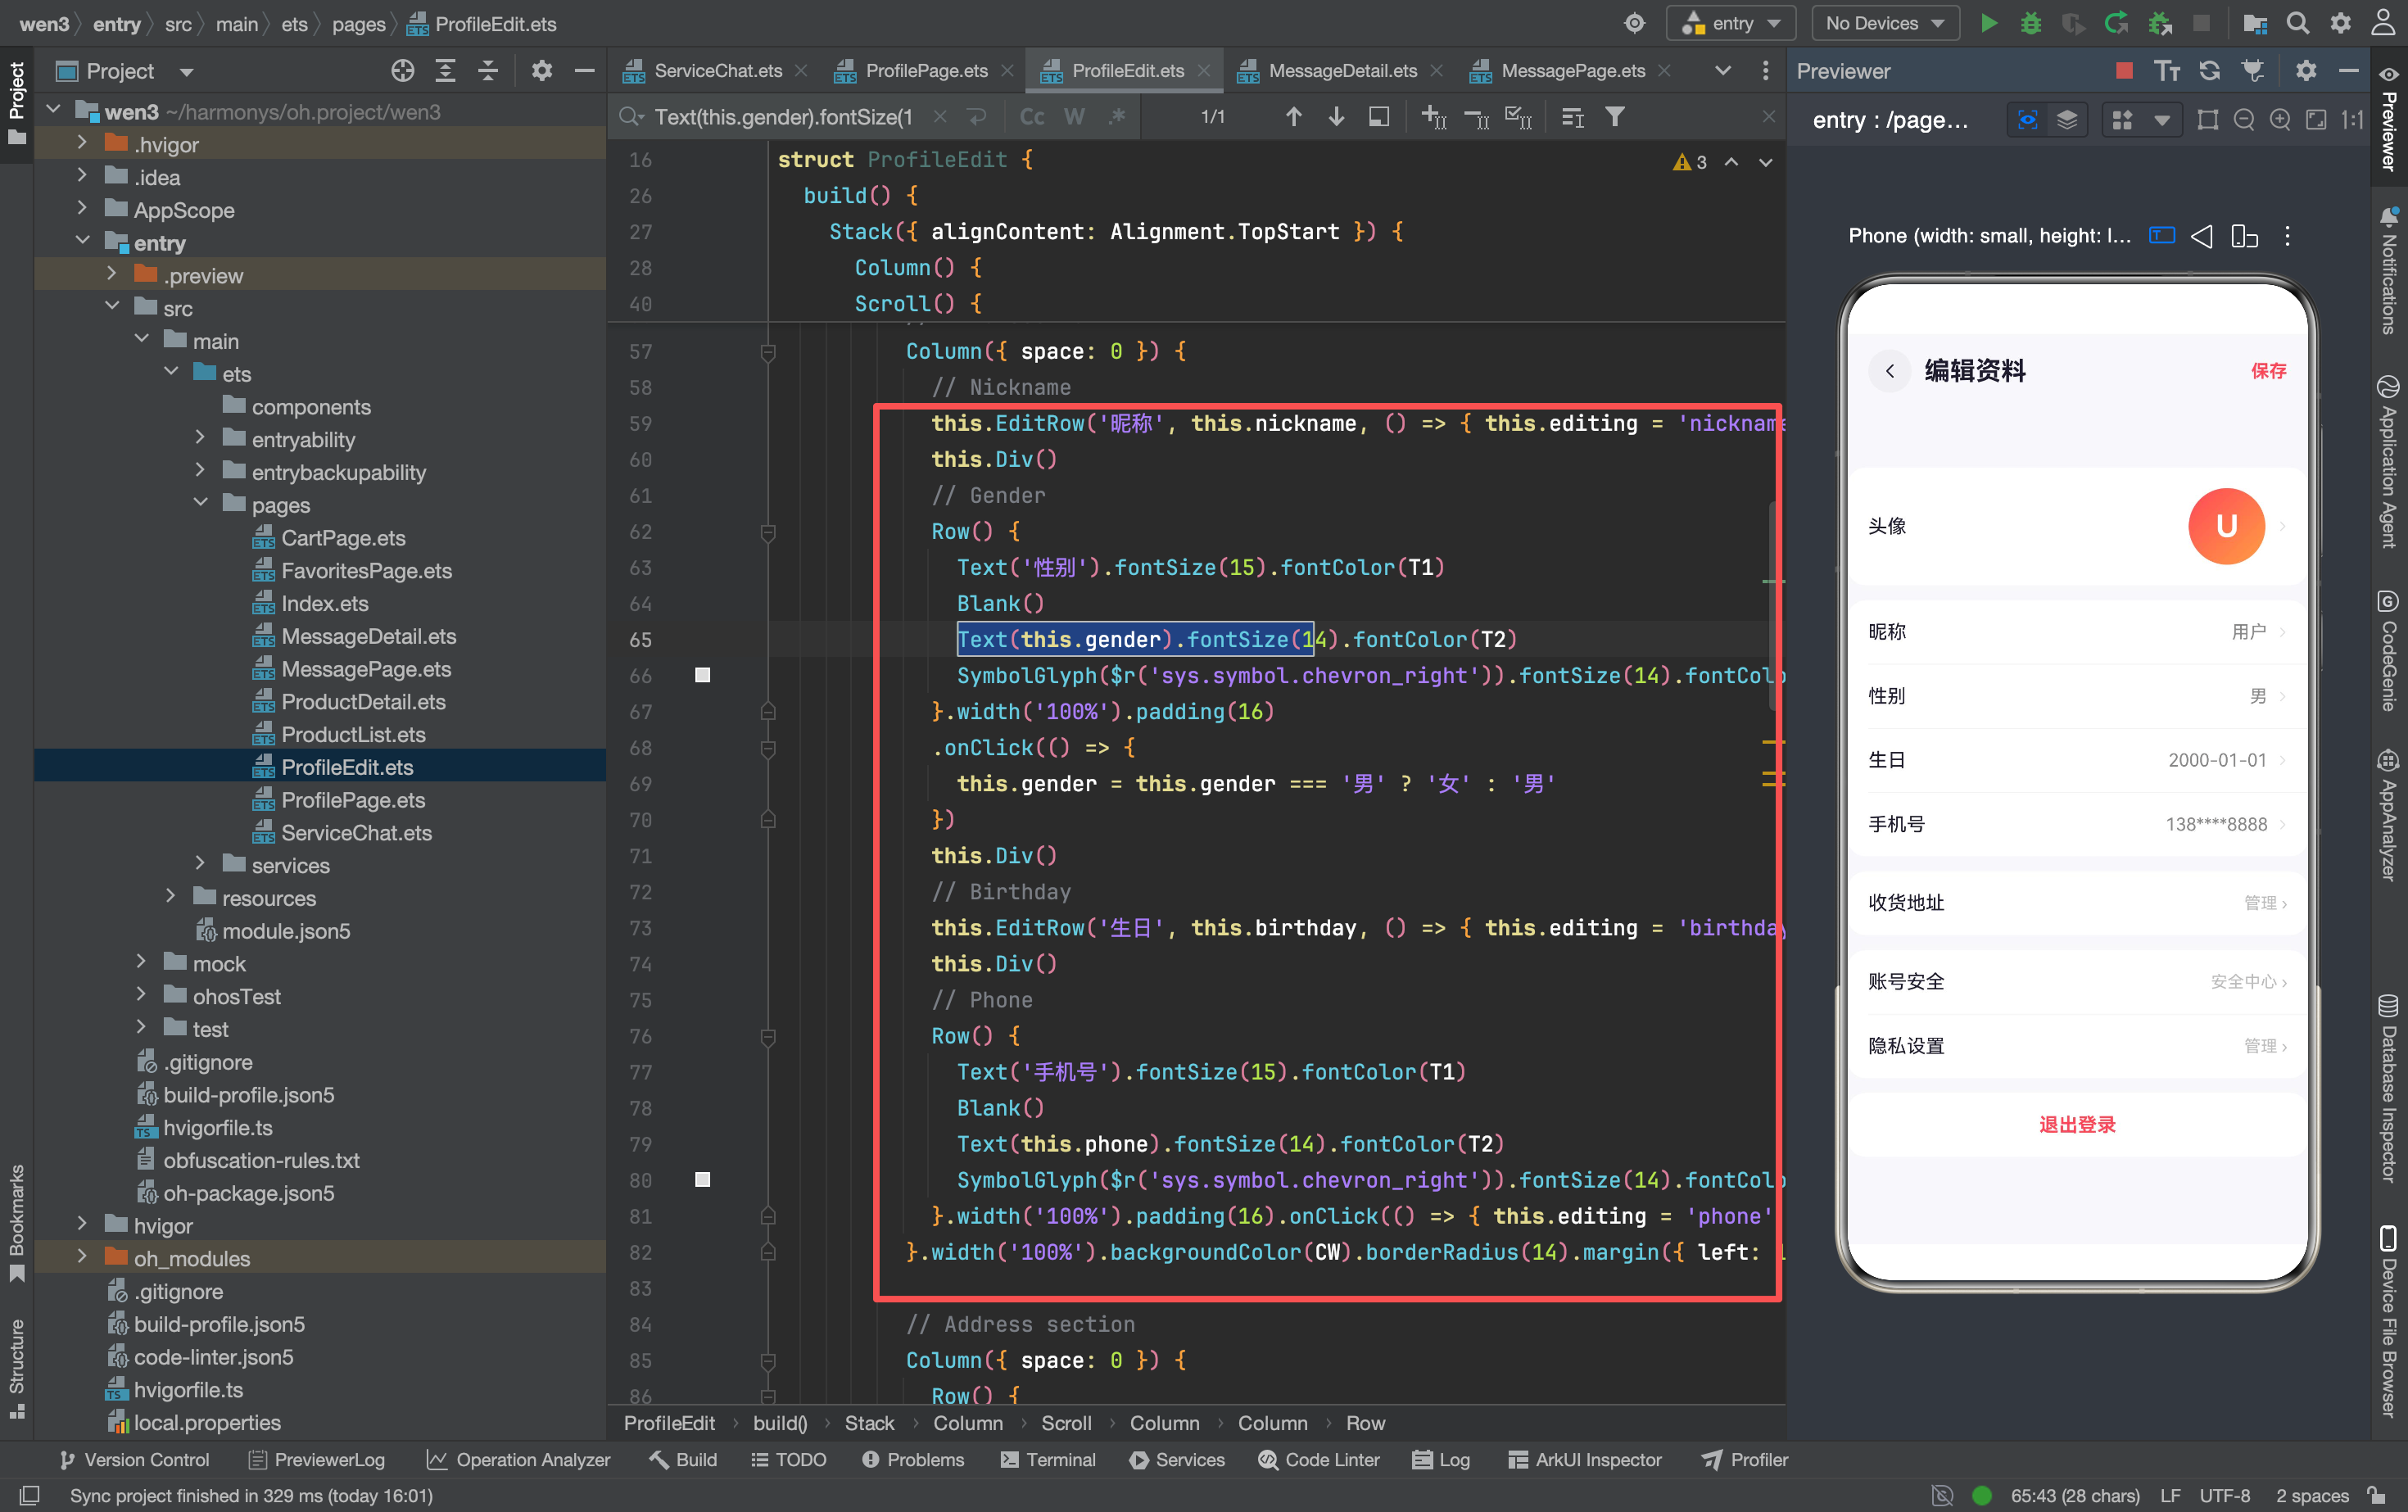Open the Notifications tool window
The image size is (2408, 1512).
(2388, 270)
